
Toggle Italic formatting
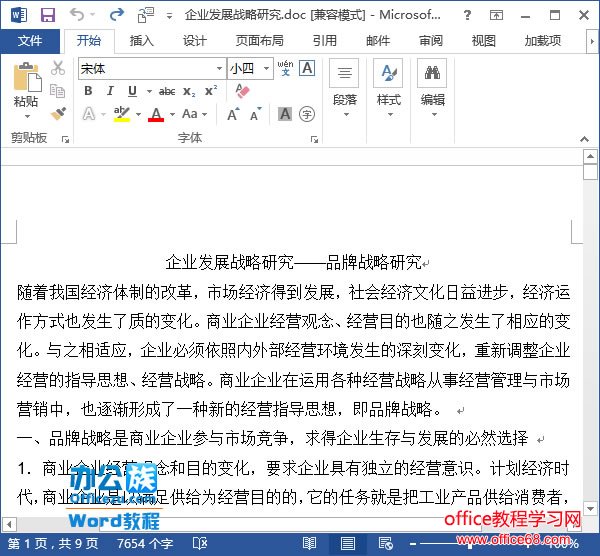coord(110,91)
